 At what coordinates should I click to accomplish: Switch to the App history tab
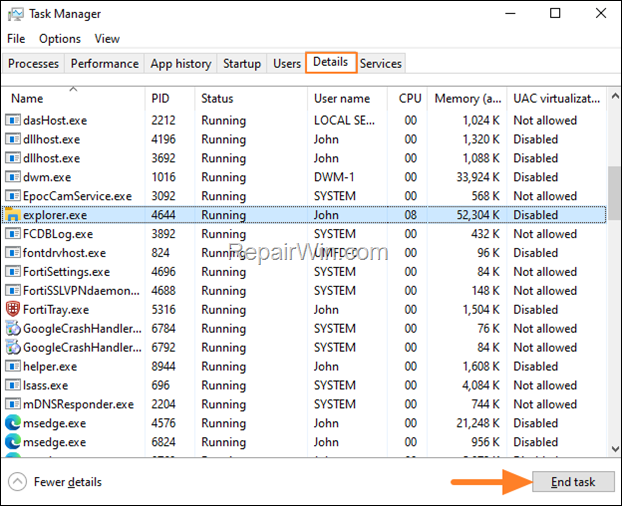click(x=180, y=63)
